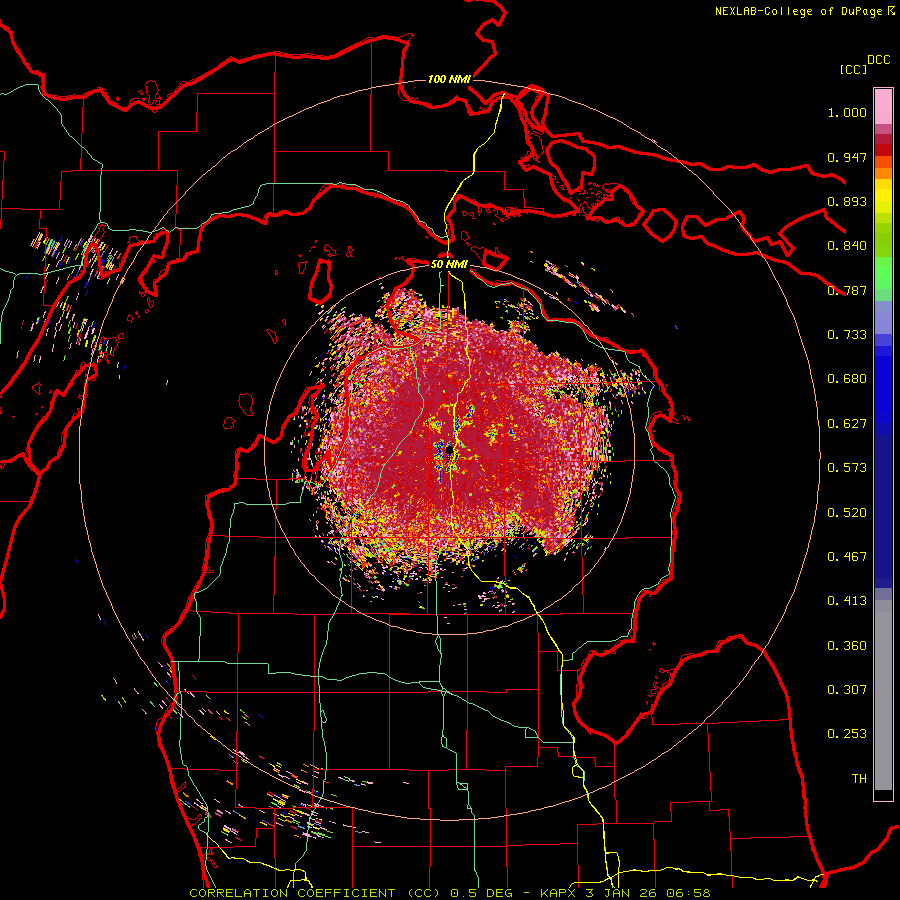Click the 0.840 legend value

coord(847,246)
